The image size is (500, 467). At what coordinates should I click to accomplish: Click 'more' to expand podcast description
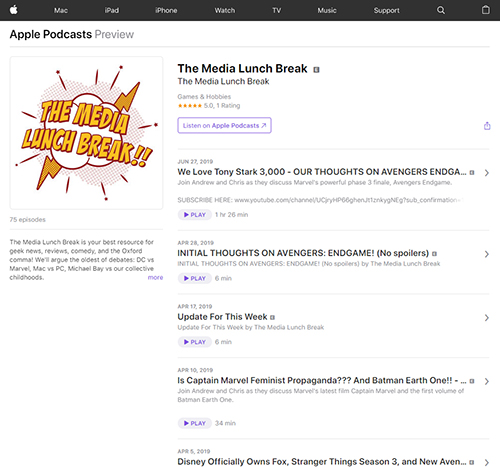pos(155,277)
